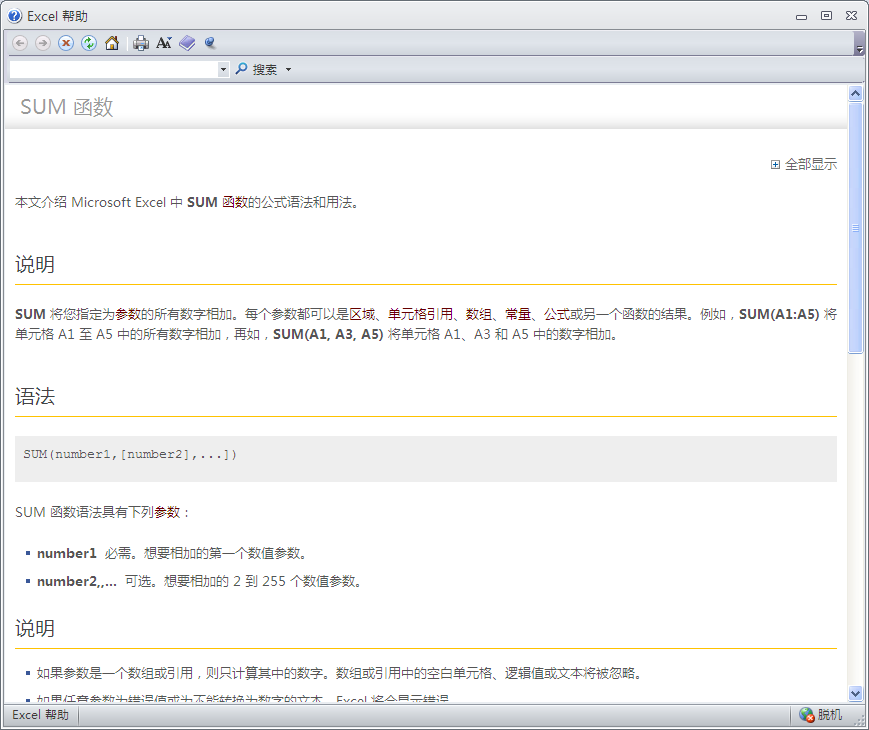
Task: Open the 区域 glossary link
Action: 362,314
